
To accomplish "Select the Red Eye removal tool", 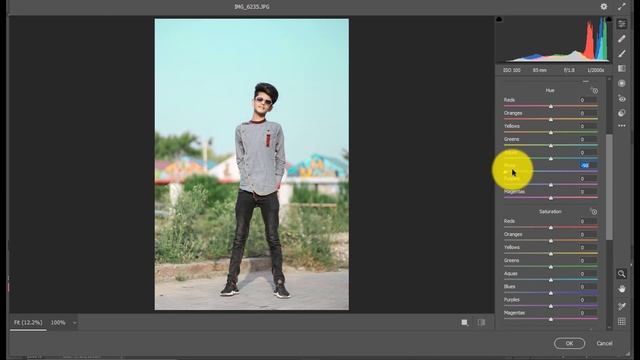I will [622, 98].
